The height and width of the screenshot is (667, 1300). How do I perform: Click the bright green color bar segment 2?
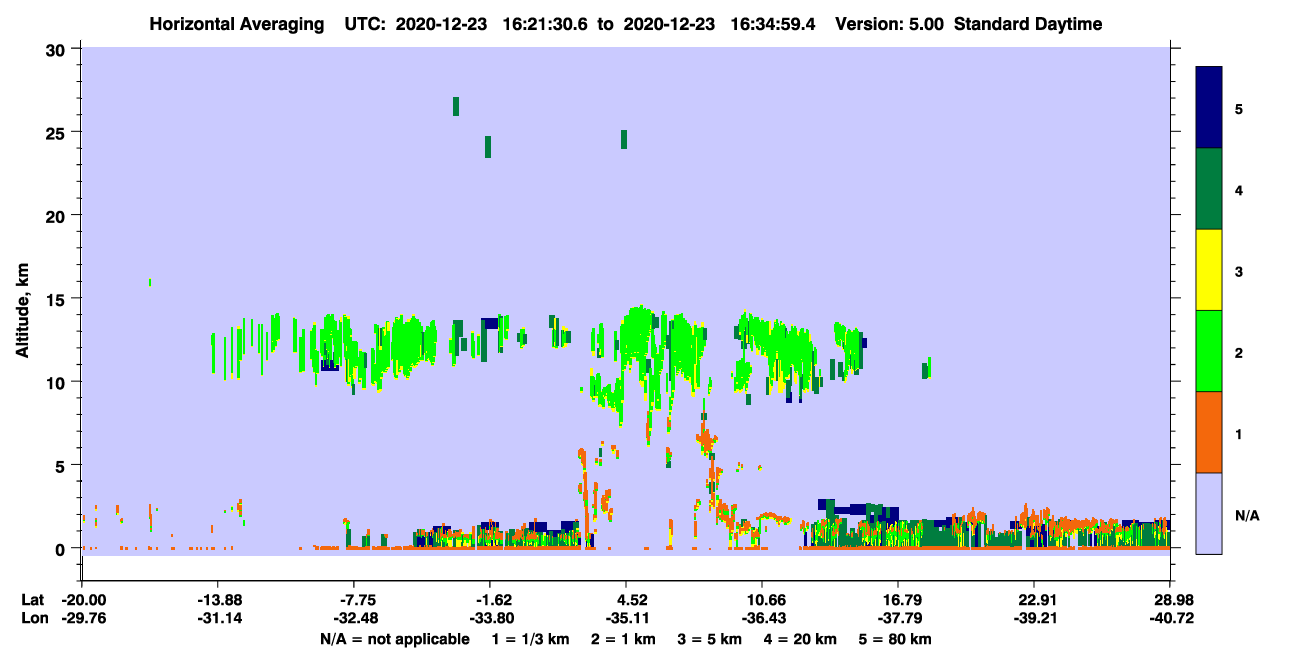[1209, 351]
